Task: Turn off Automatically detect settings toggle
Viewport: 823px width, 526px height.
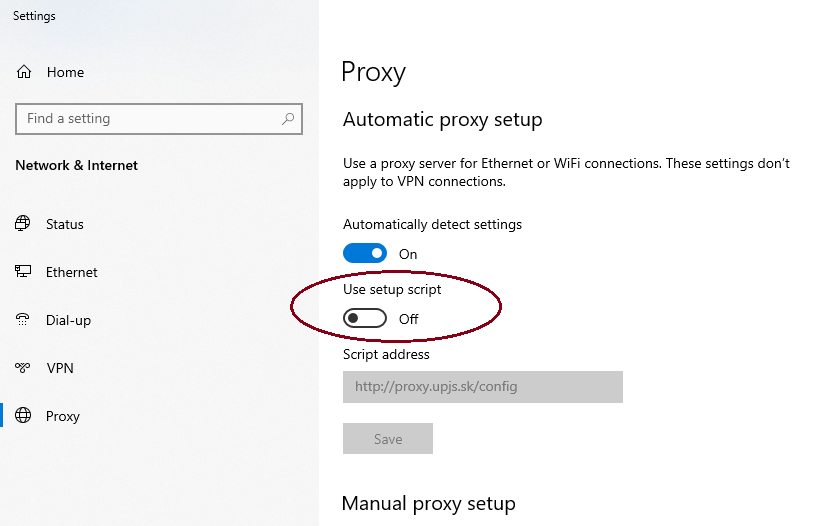Action: [x=365, y=254]
